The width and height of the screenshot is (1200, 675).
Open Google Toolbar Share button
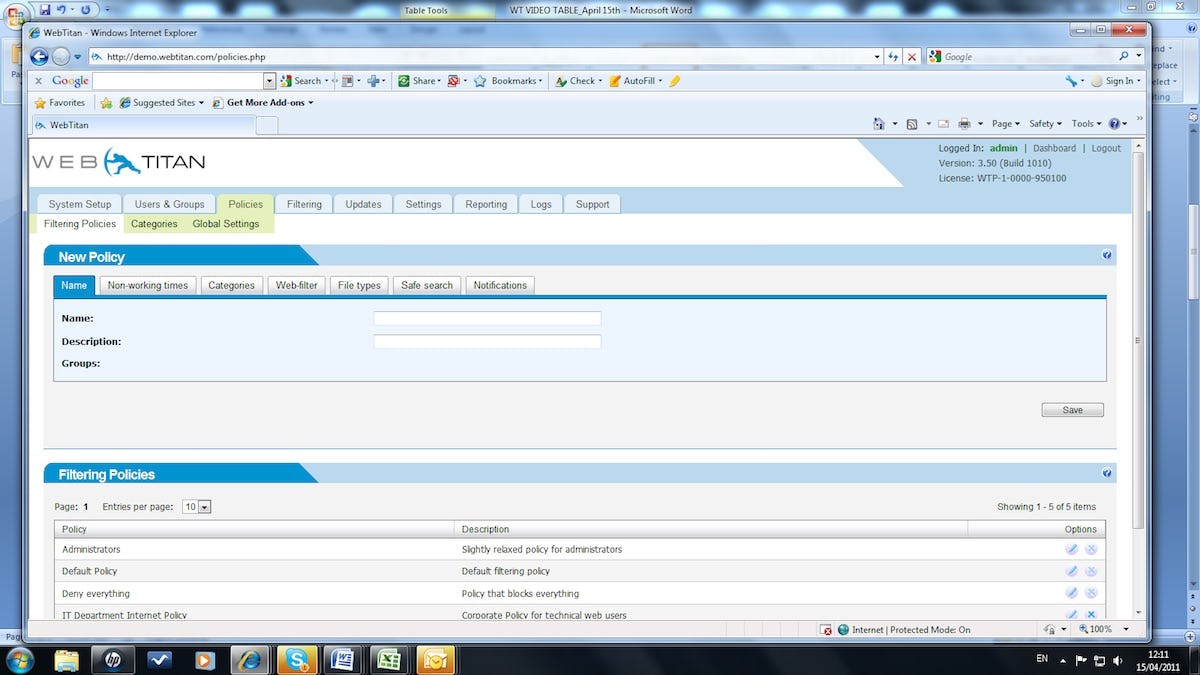pyautogui.click(x=420, y=81)
